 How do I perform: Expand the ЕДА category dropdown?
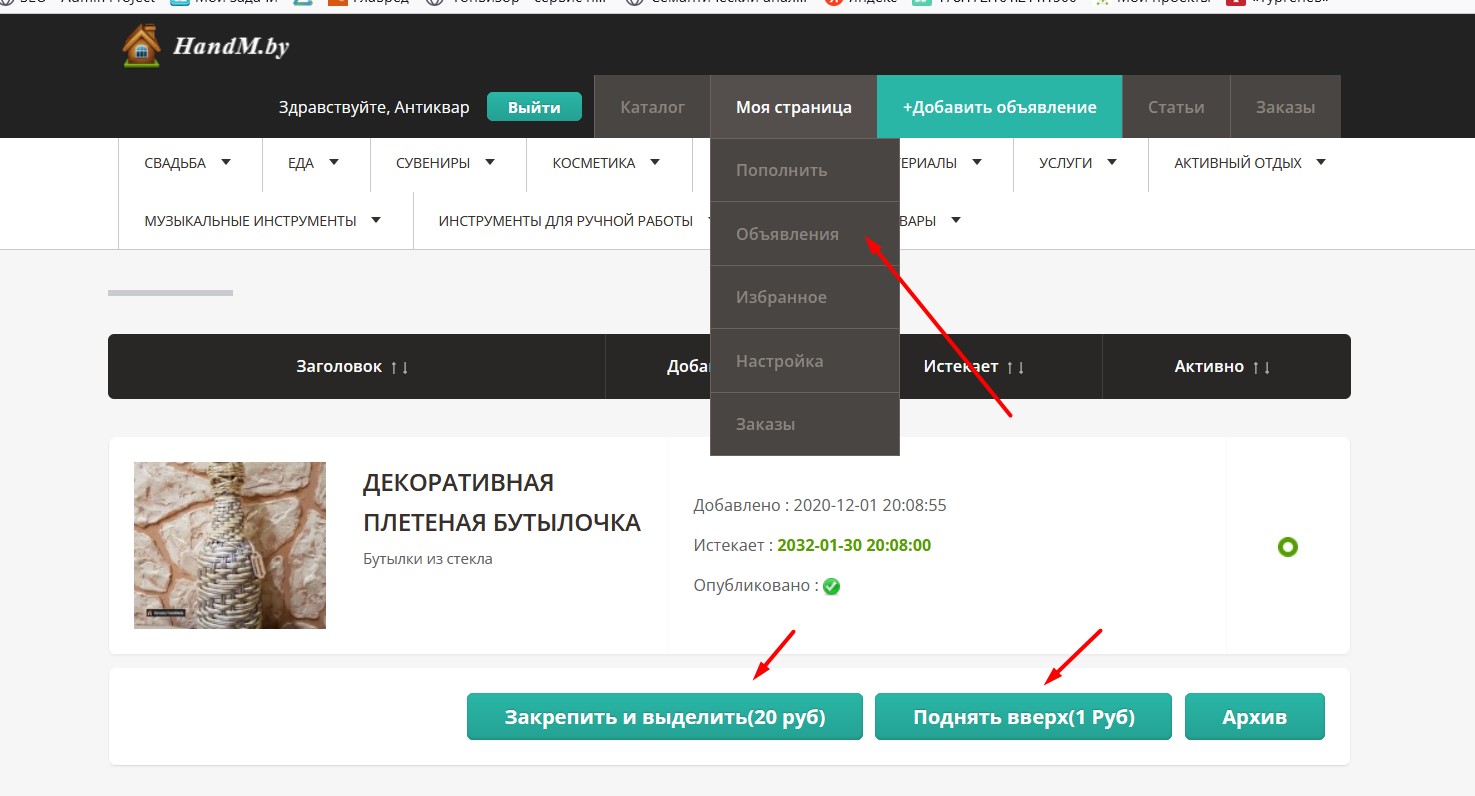(334, 162)
